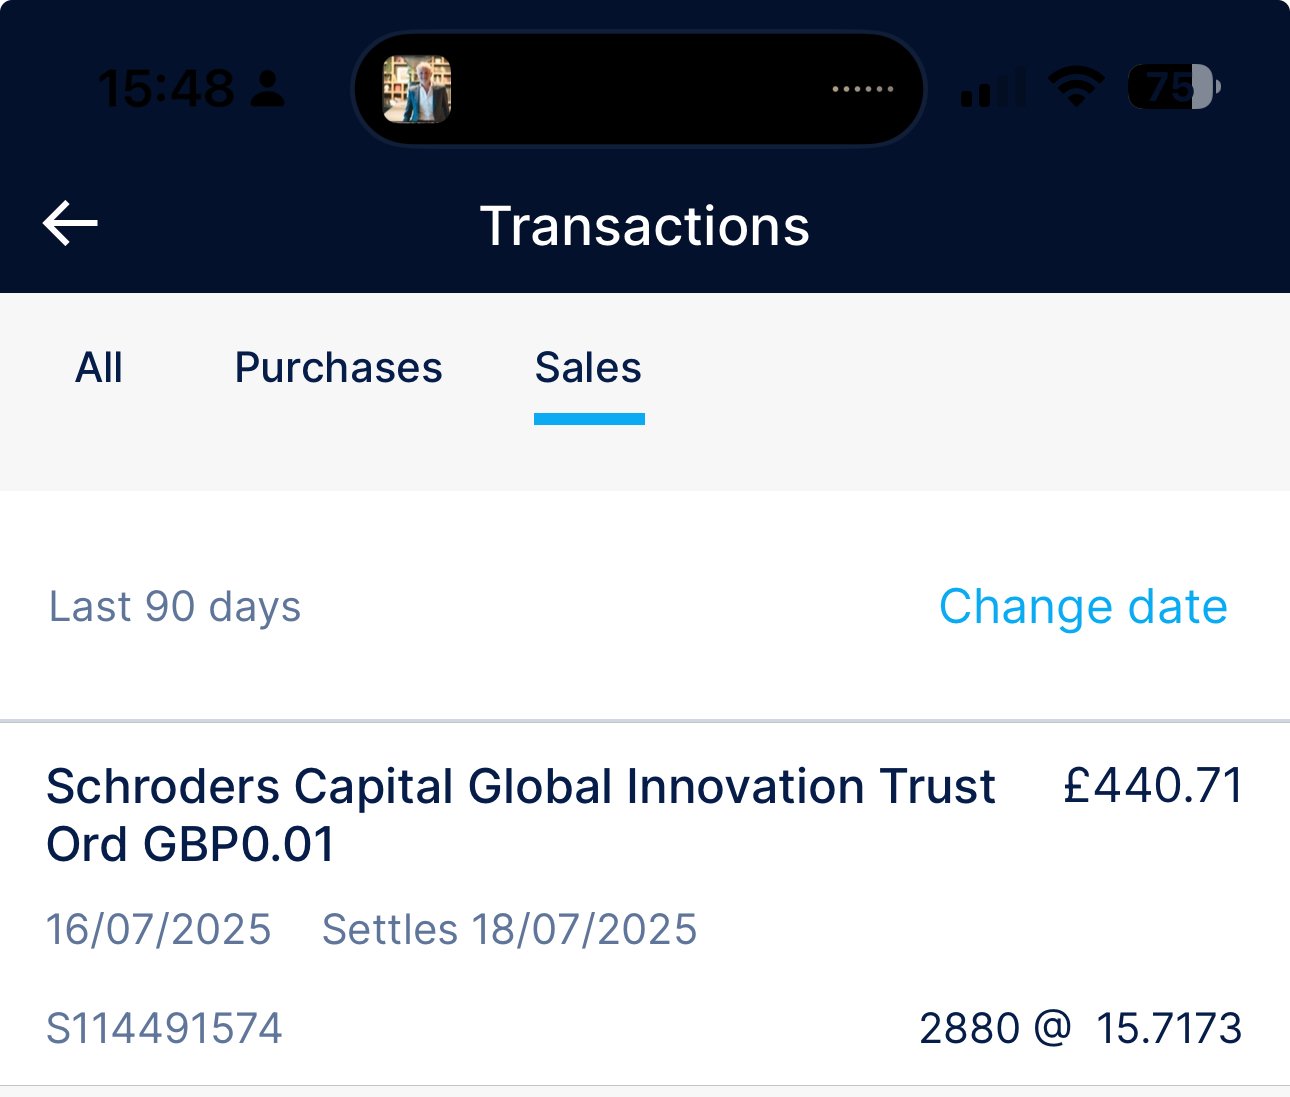Tap the person icon beside the clock
Viewport: 1290px width, 1097px height.
coord(267,89)
